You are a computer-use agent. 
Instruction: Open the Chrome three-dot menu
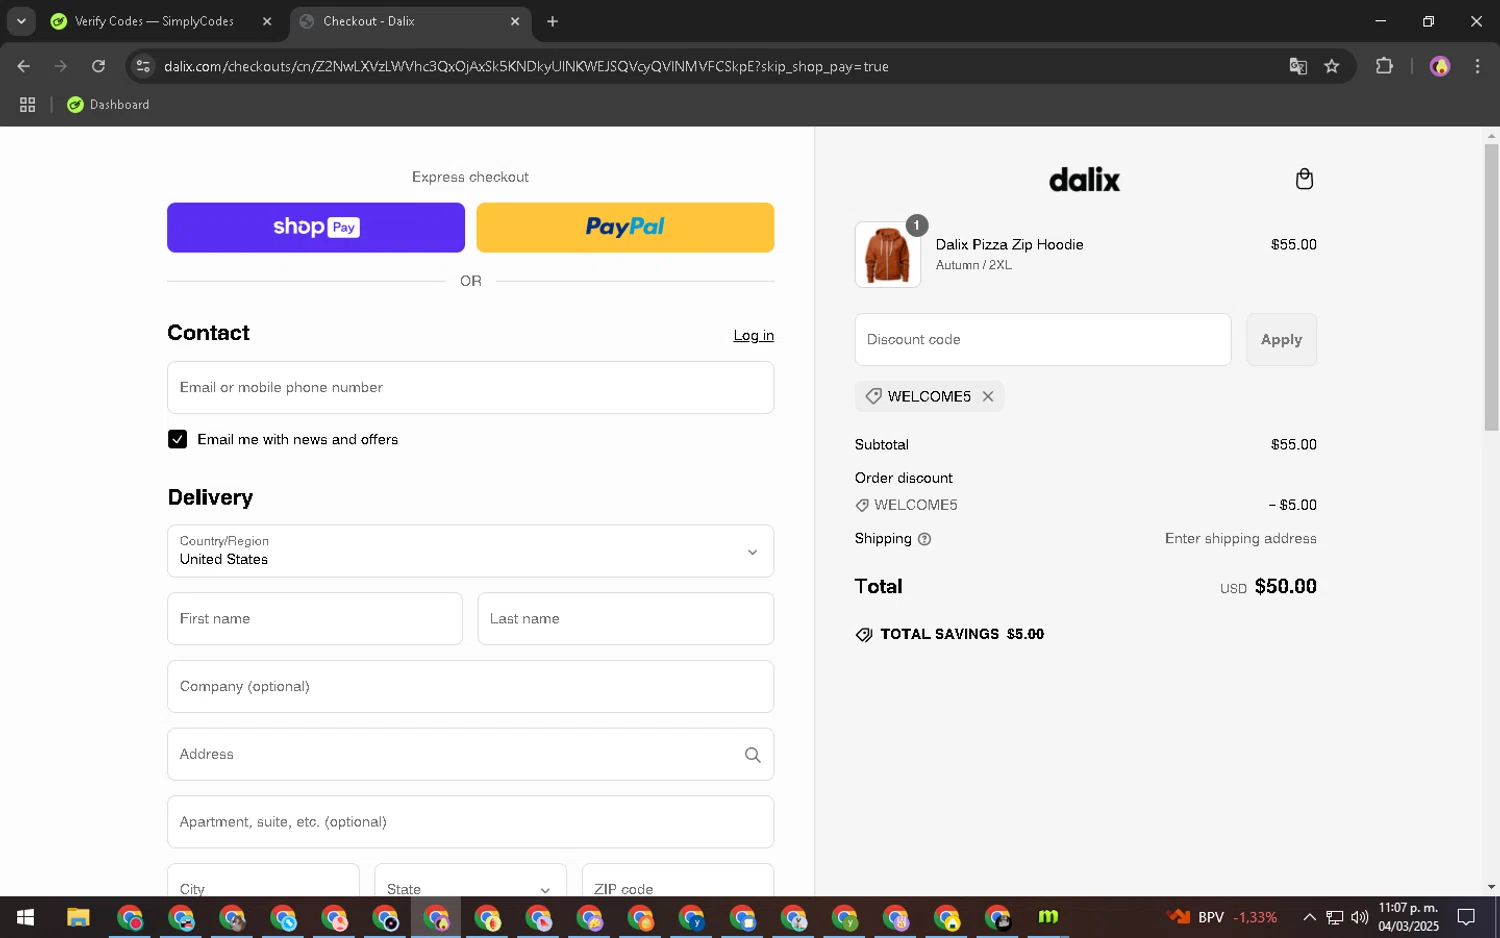pos(1477,66)
